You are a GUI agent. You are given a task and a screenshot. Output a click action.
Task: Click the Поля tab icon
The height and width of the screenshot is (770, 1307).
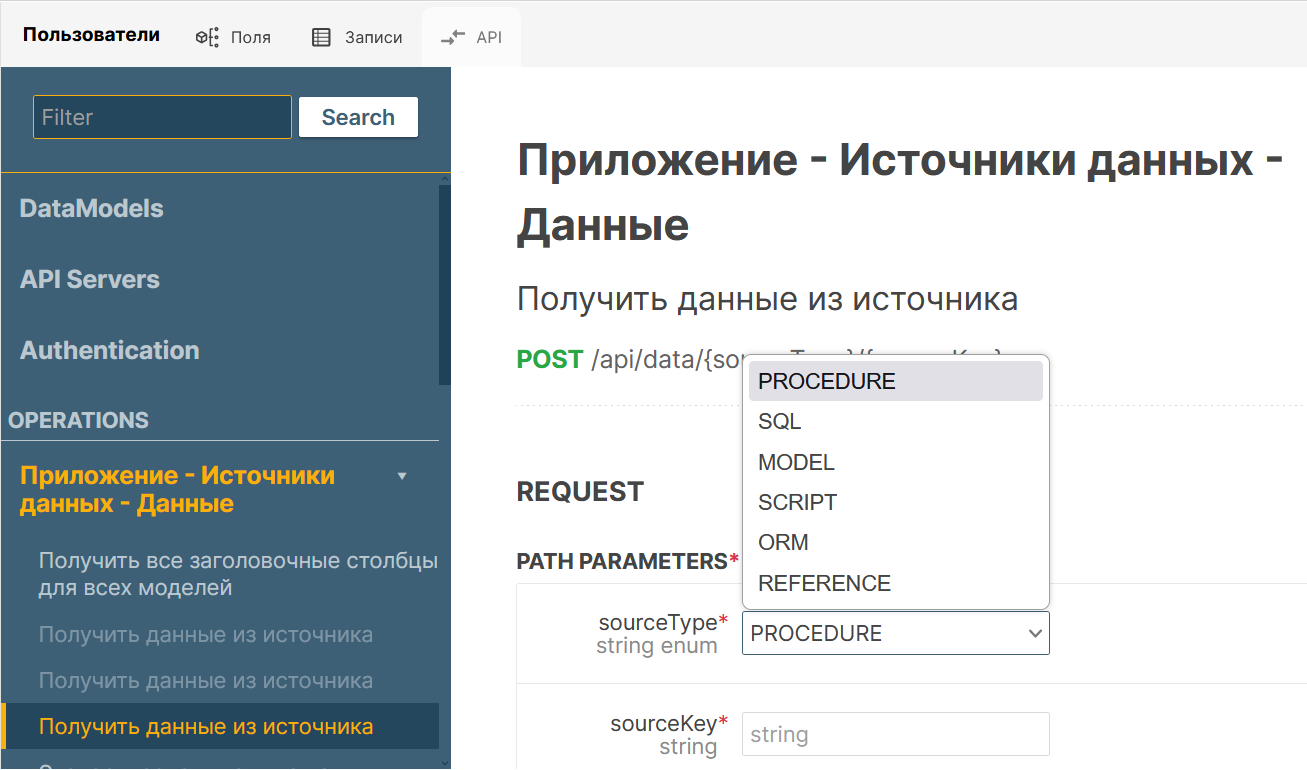click(207, 37)
